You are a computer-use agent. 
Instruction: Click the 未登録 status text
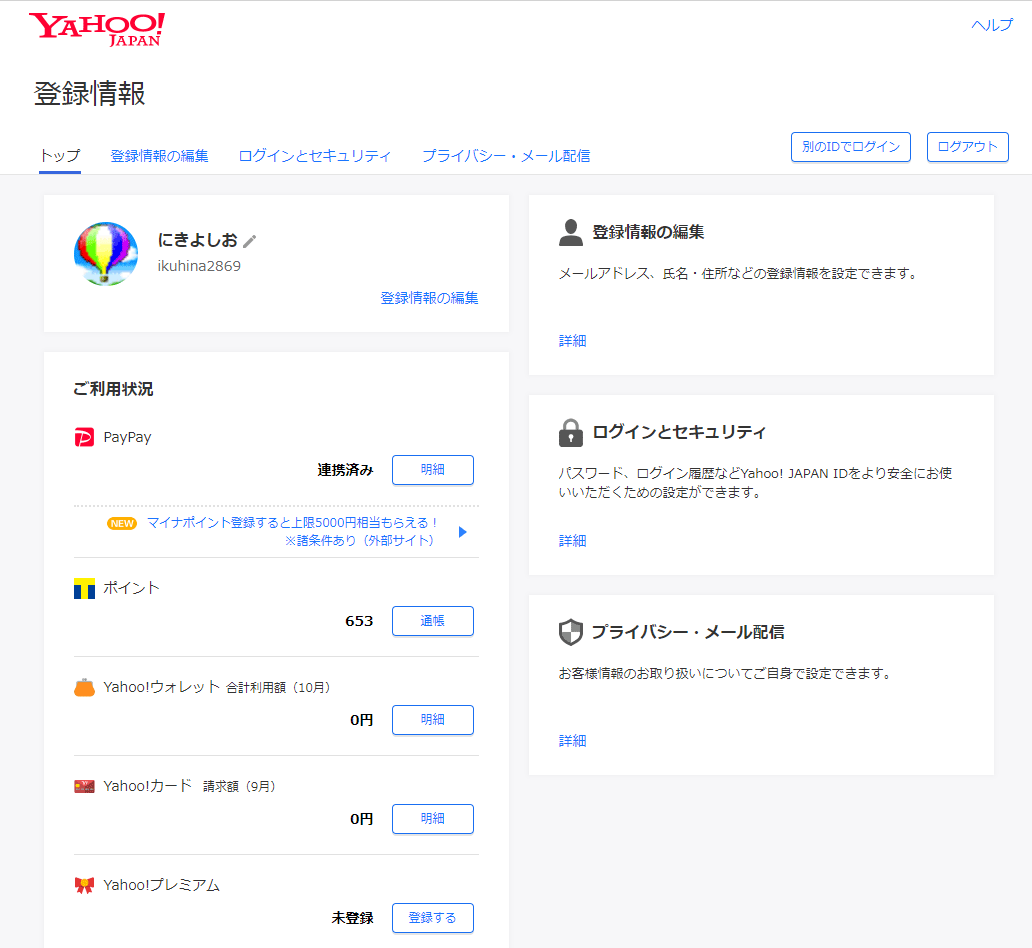[353, 918]
